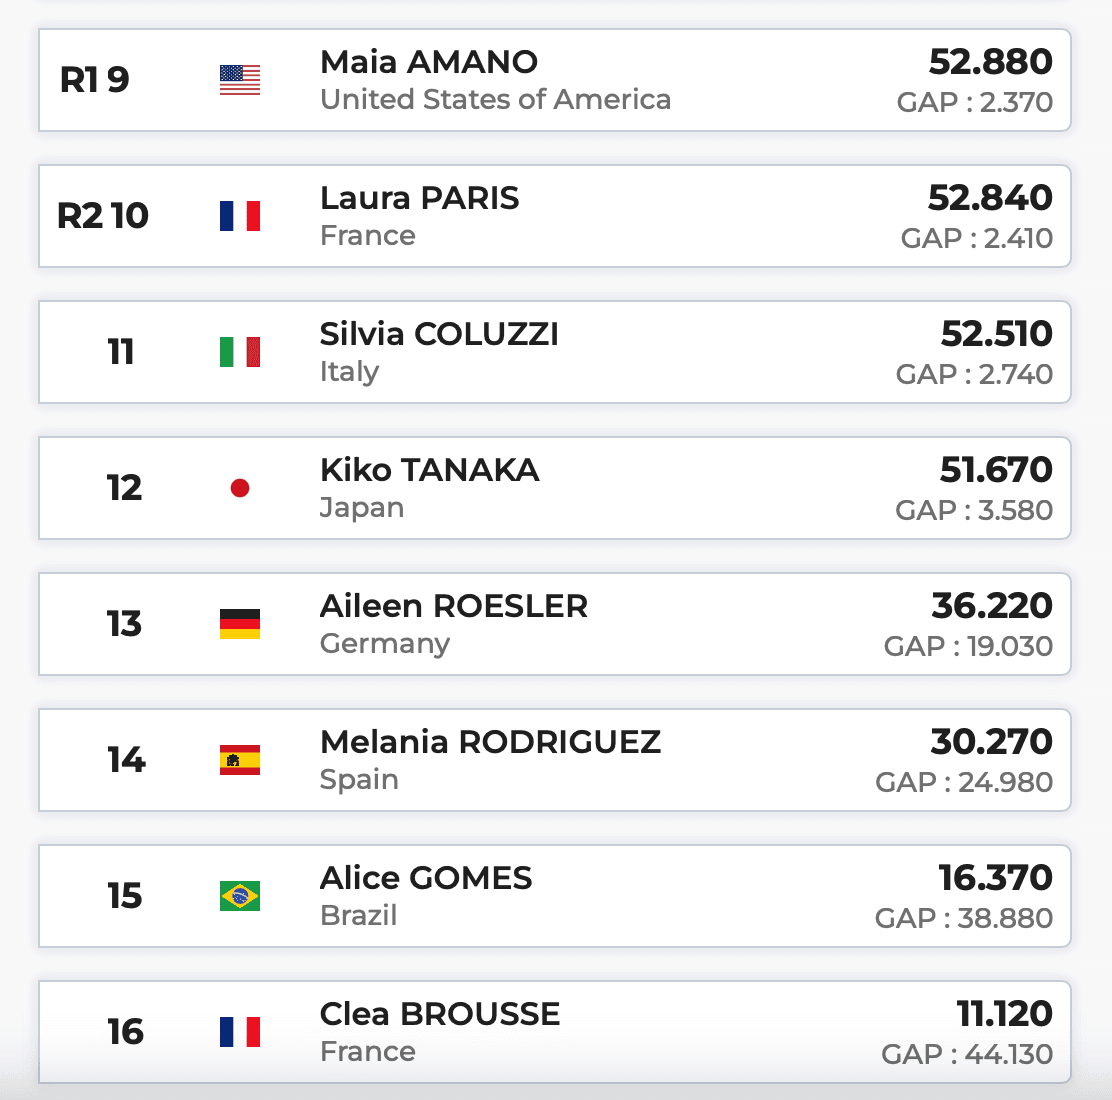Select the Laura PARIS name link
The width and height of the screenshot is (1112, 1100).
click(x=420, y=198)
